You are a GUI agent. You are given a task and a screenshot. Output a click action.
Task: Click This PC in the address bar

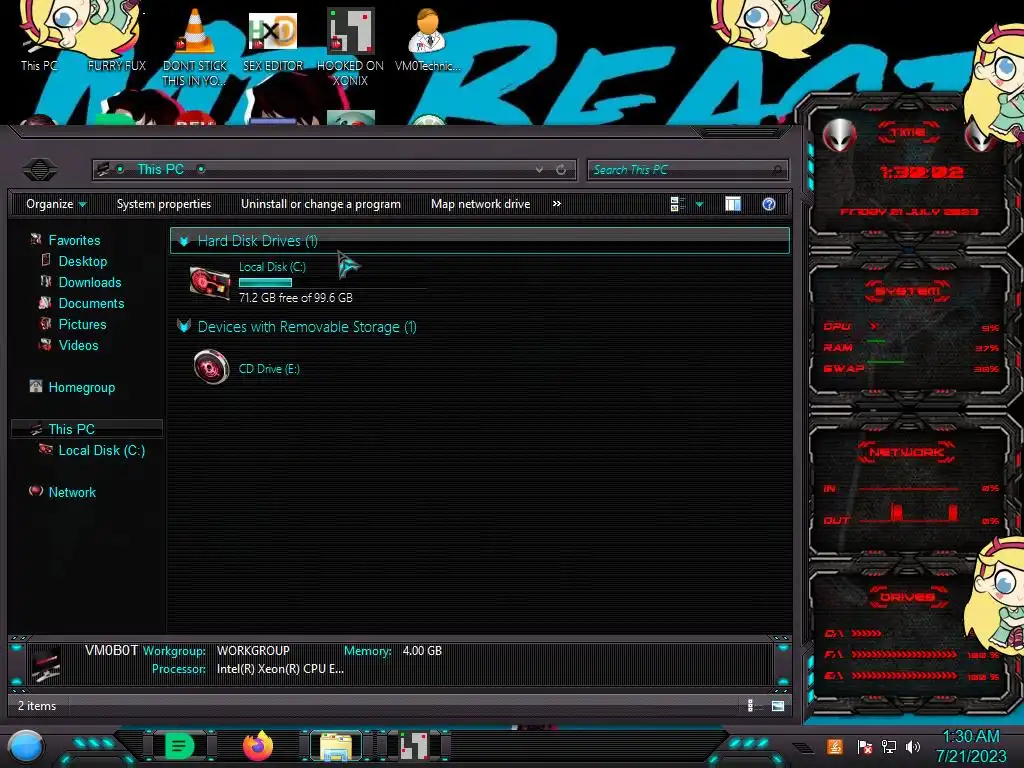161,169
